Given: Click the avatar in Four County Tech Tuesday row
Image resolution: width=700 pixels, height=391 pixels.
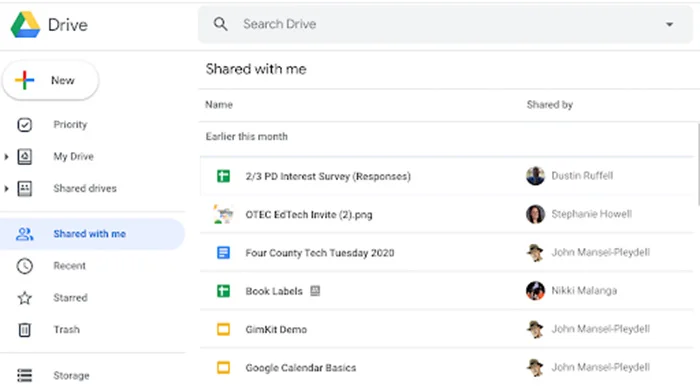Looking at the screenshot, I should point(535,253).
